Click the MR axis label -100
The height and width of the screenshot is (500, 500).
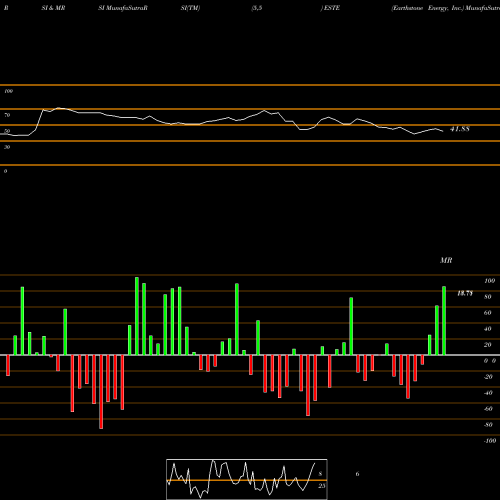(490, 441)
